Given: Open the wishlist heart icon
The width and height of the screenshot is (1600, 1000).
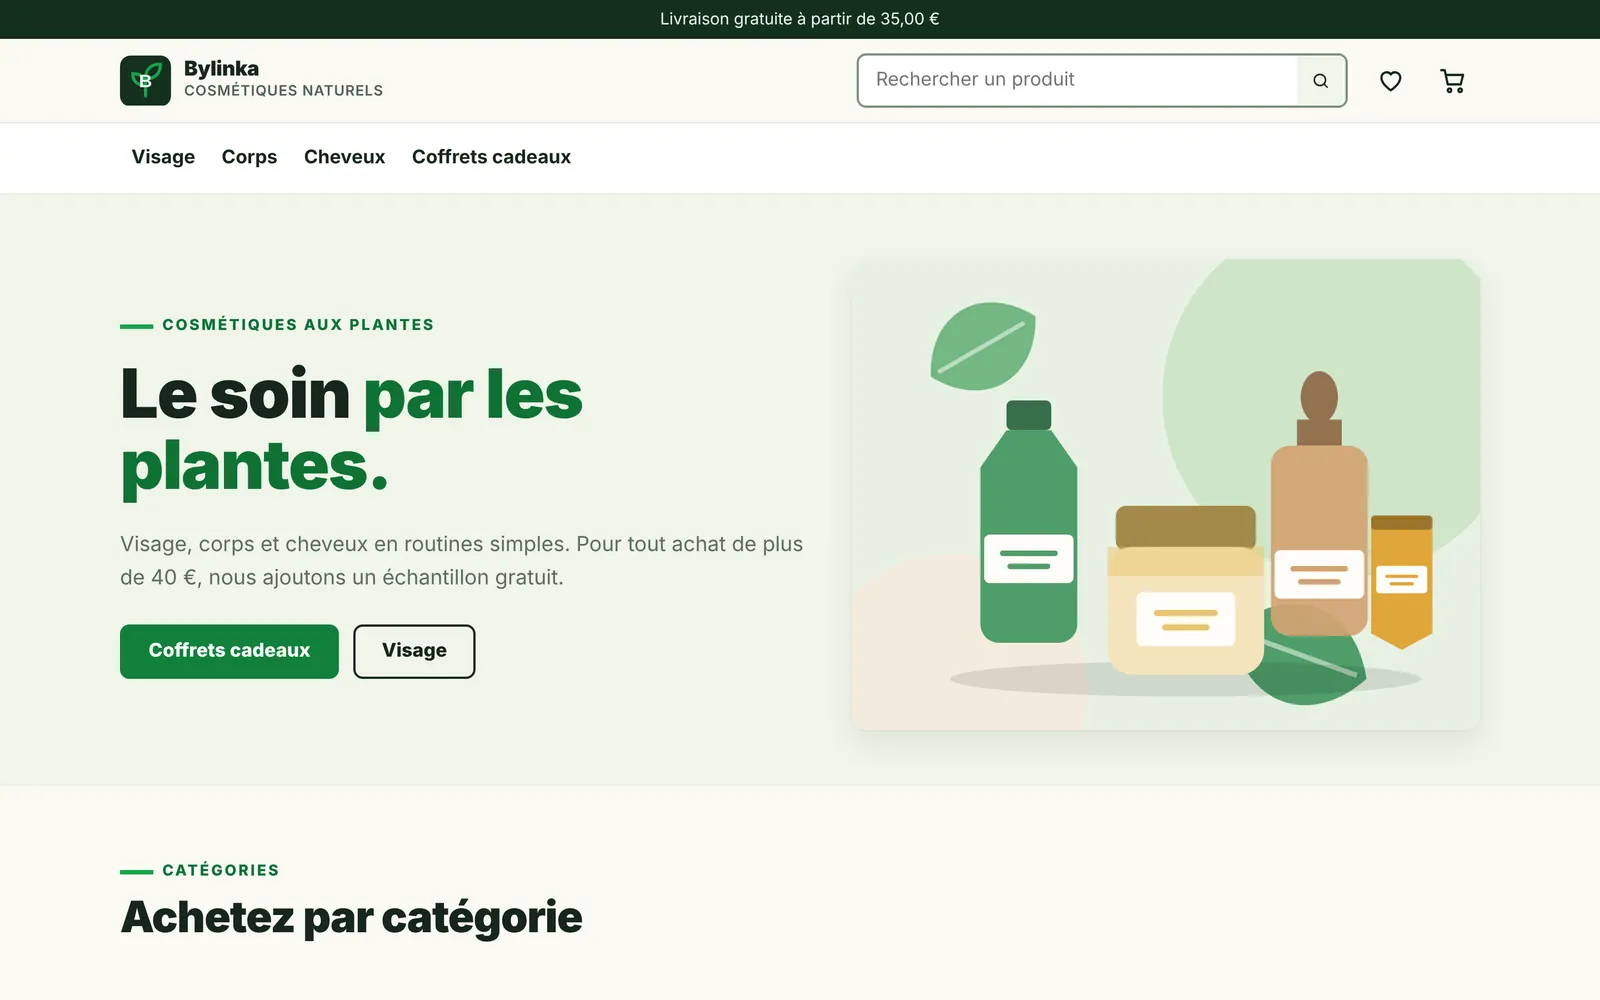Looking at the screenshot, I should (x=1390, y=81).
